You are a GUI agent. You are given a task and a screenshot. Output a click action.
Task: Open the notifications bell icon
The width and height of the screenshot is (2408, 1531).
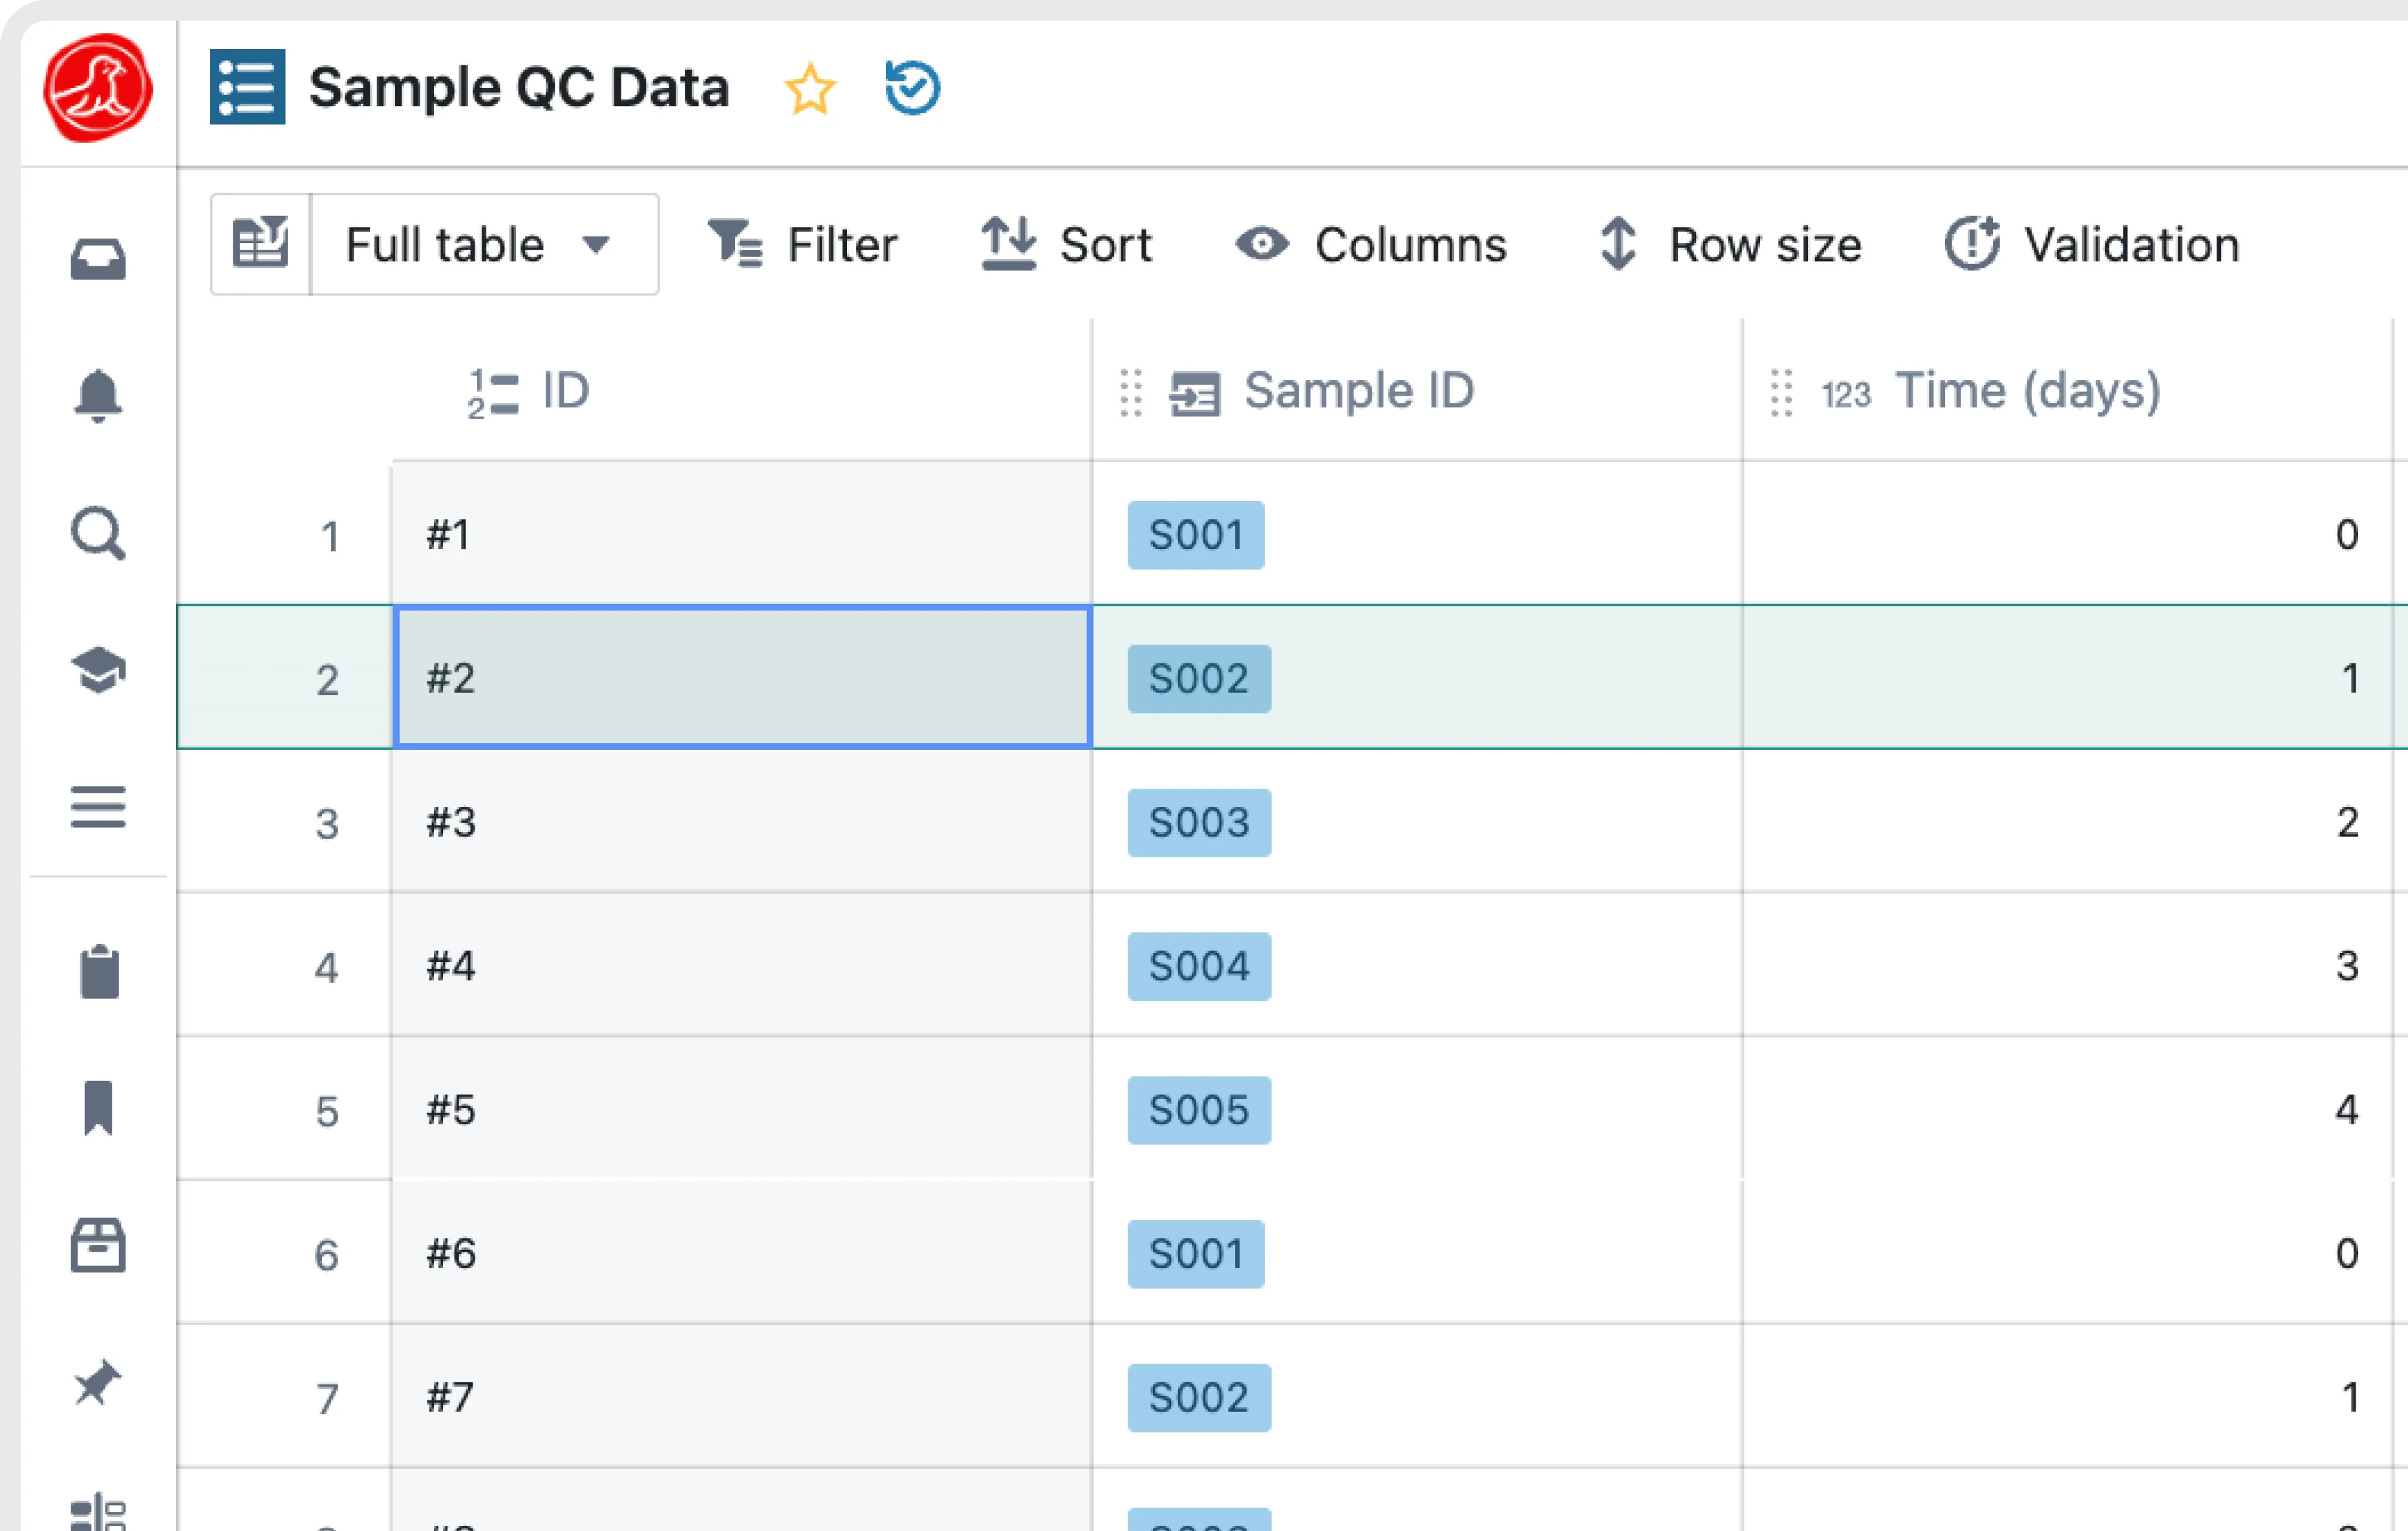[98, 395]
